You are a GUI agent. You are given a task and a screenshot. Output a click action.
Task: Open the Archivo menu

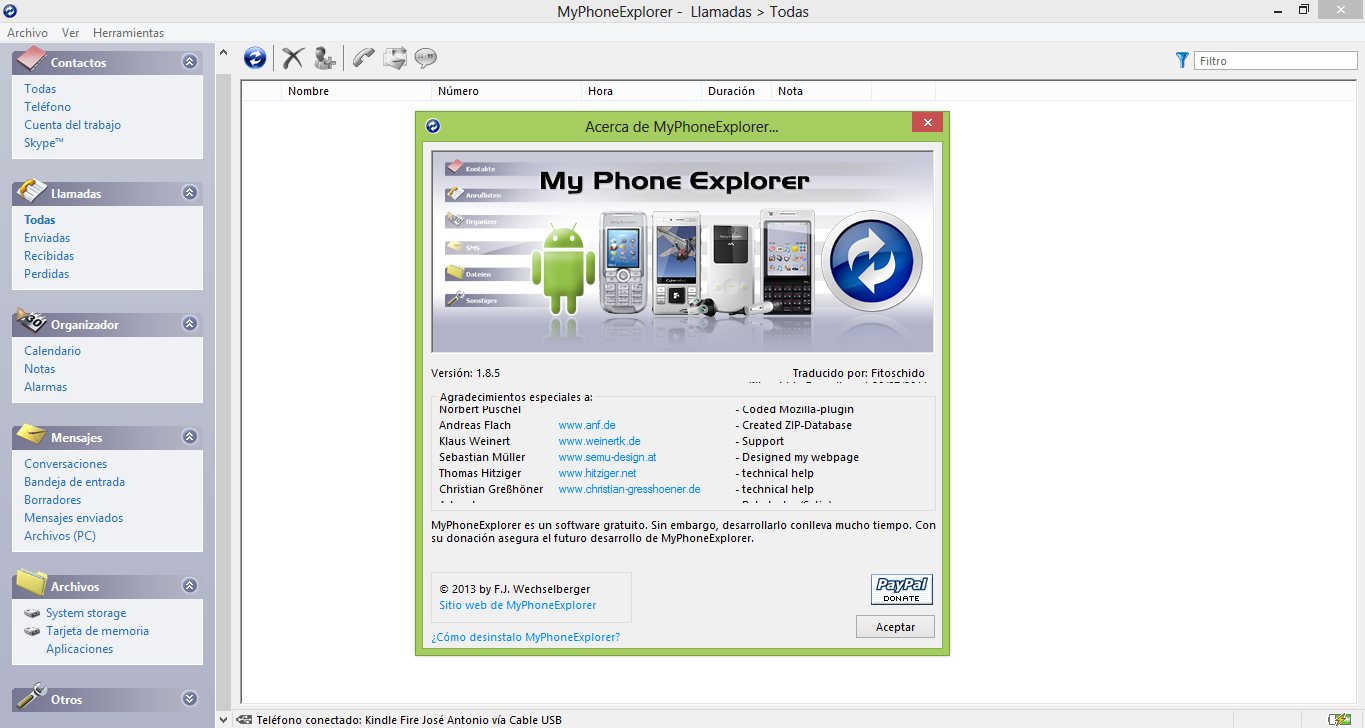tap(27, 33)
